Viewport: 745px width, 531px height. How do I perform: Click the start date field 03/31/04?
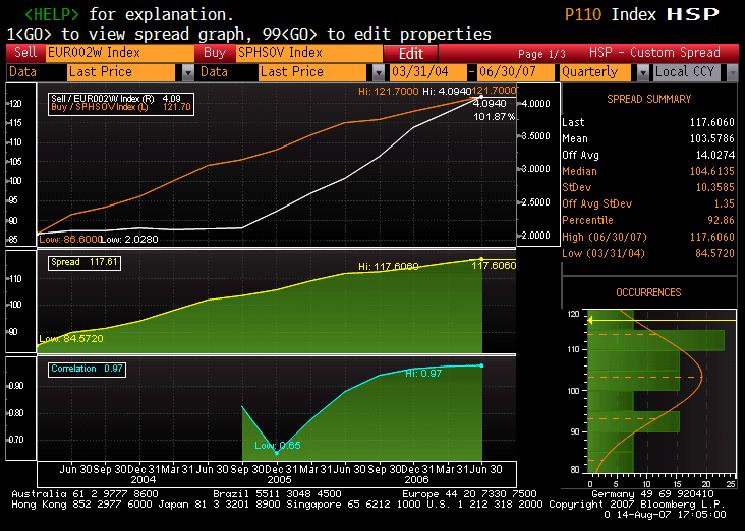coord(428,72)
